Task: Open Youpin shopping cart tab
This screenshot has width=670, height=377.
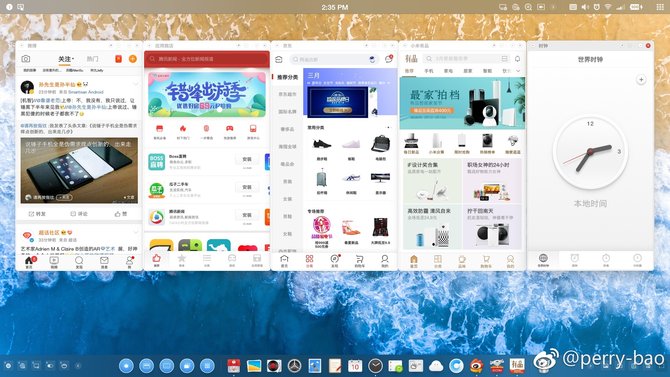Action: tap(486, 261)
